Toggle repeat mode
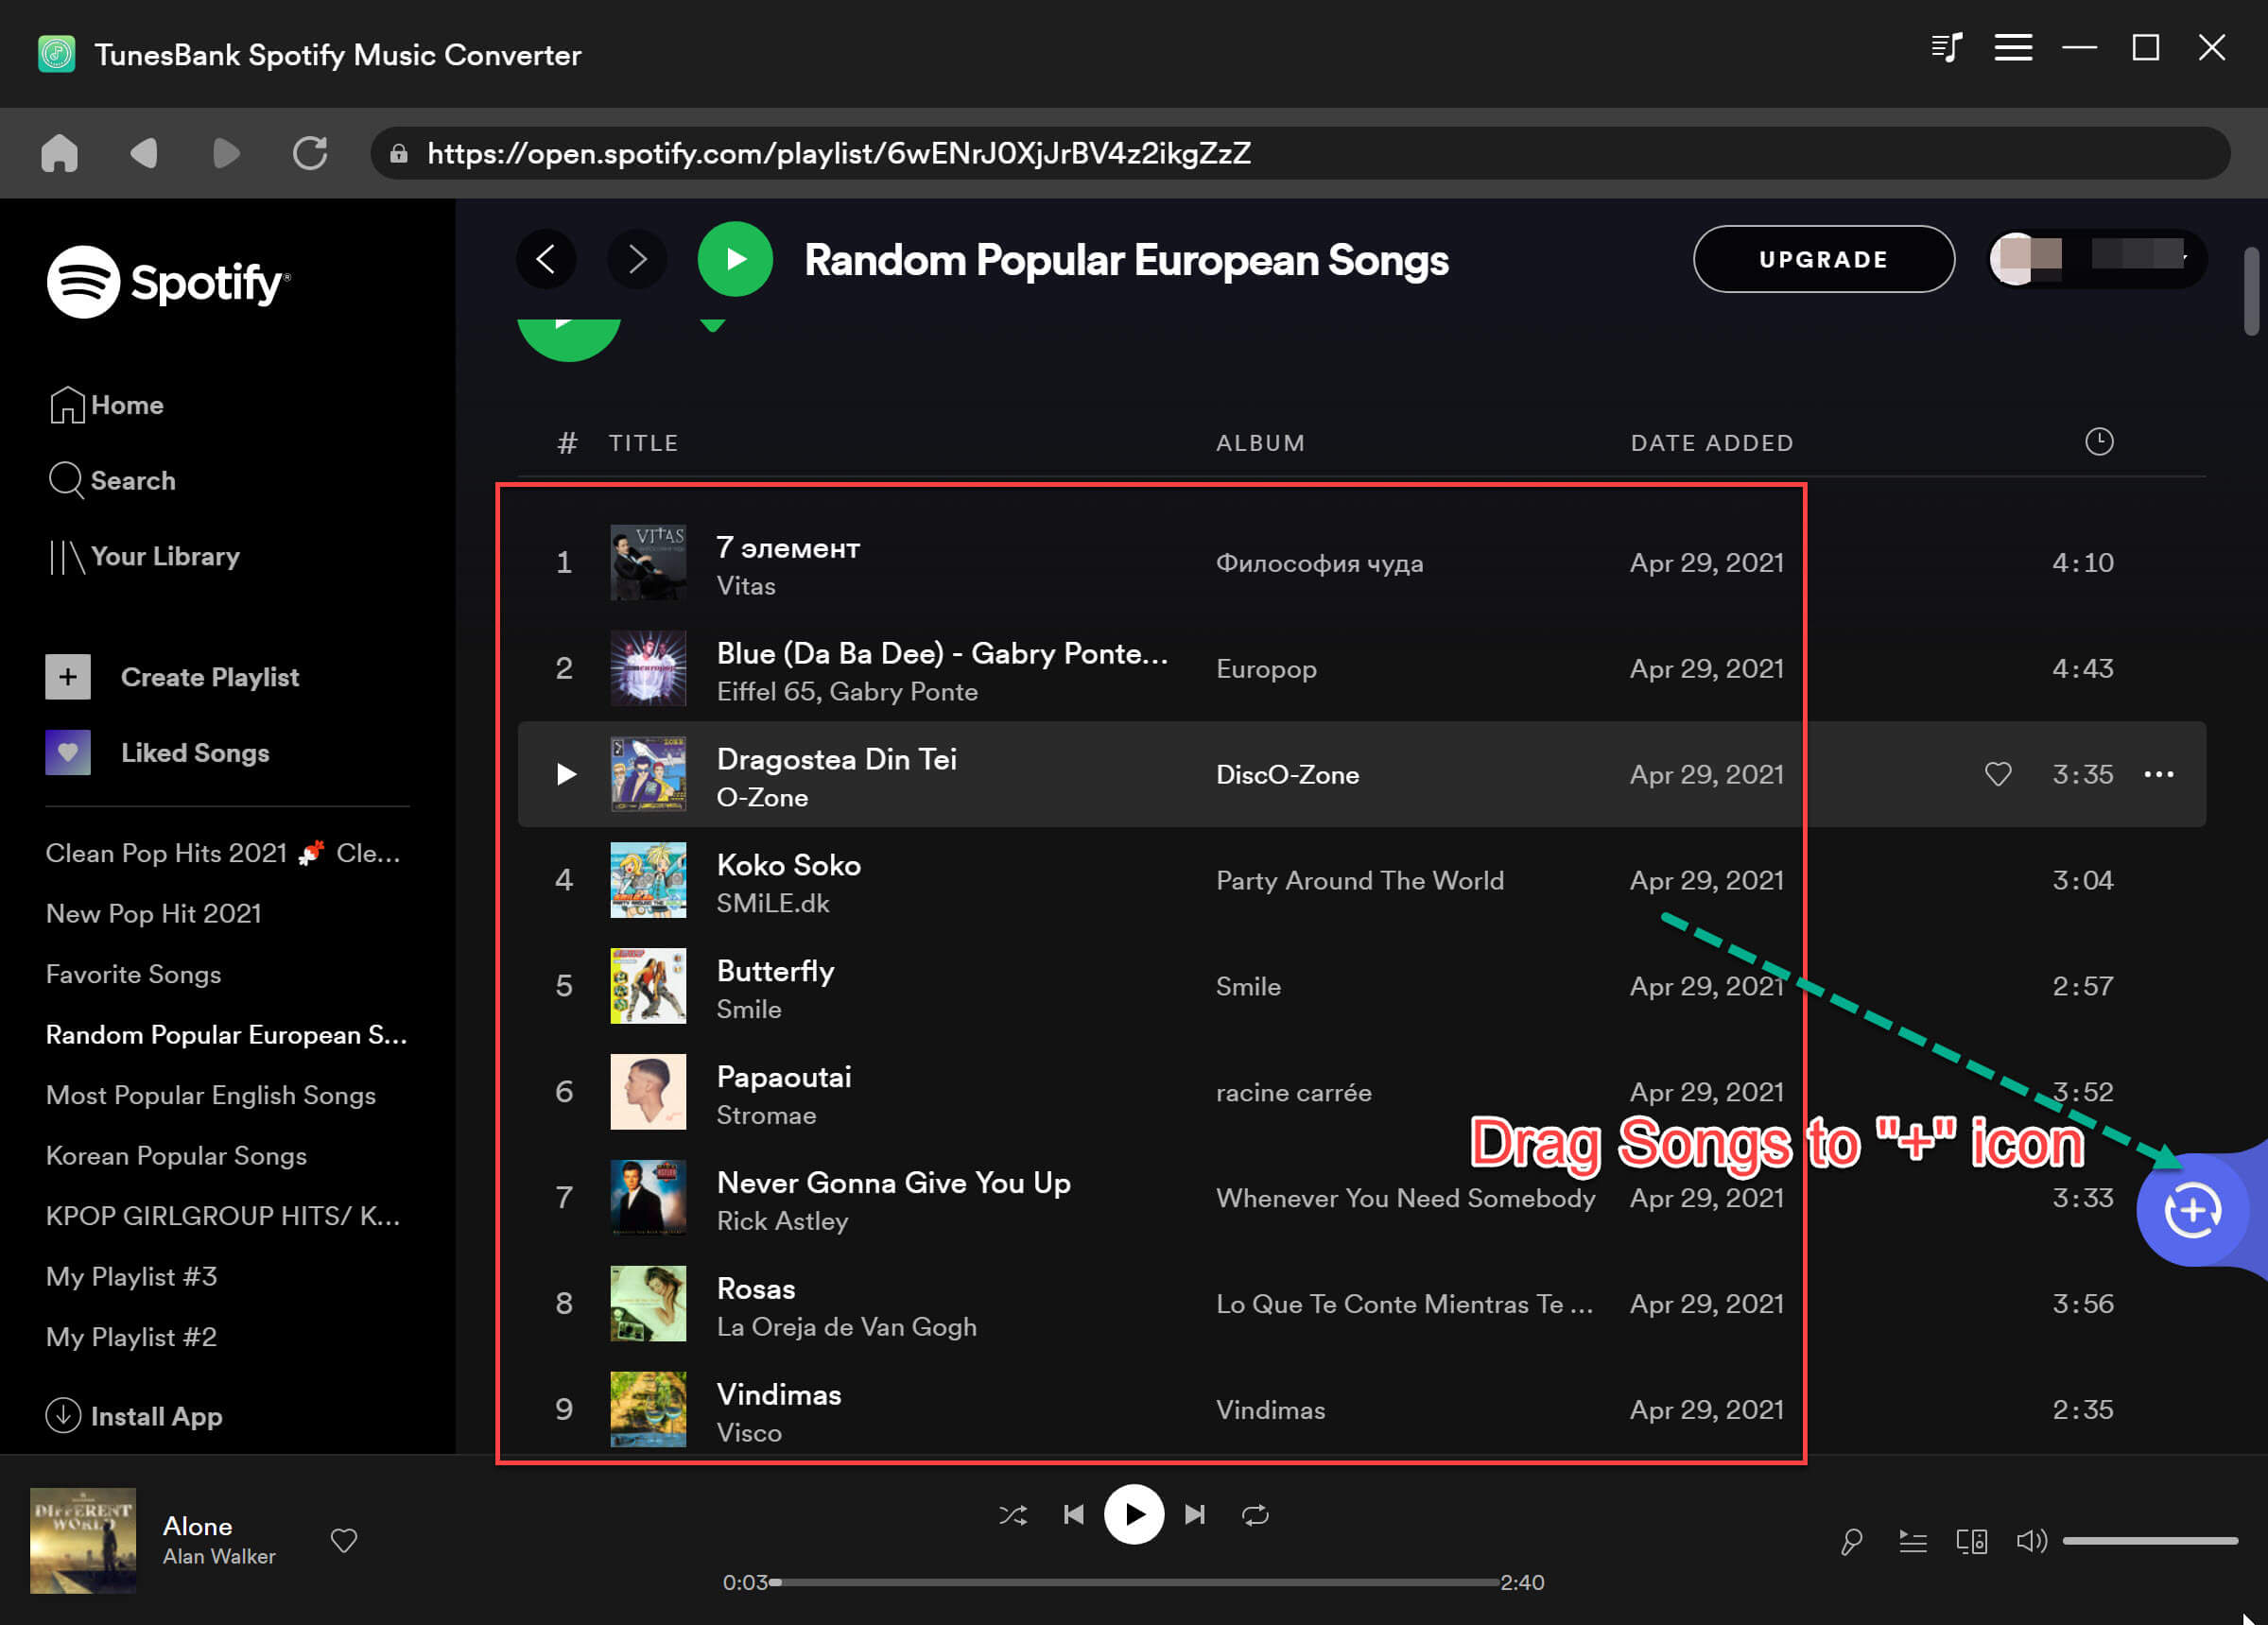2268x1625 pixels. pos(1256,1513)
